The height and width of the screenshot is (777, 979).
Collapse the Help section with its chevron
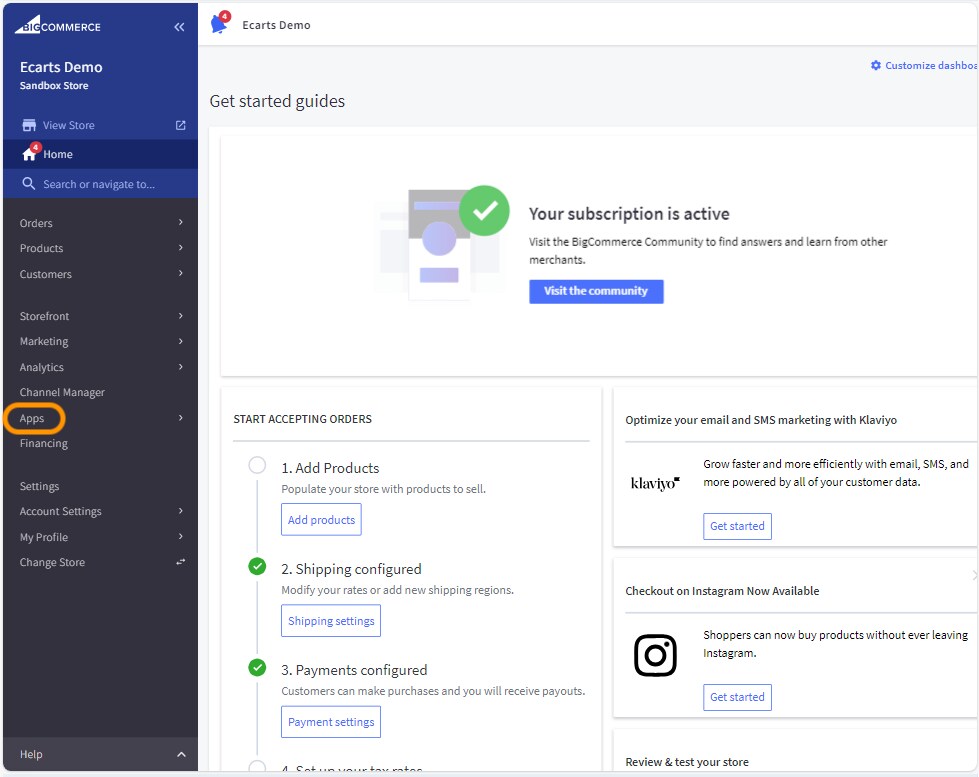181,754
